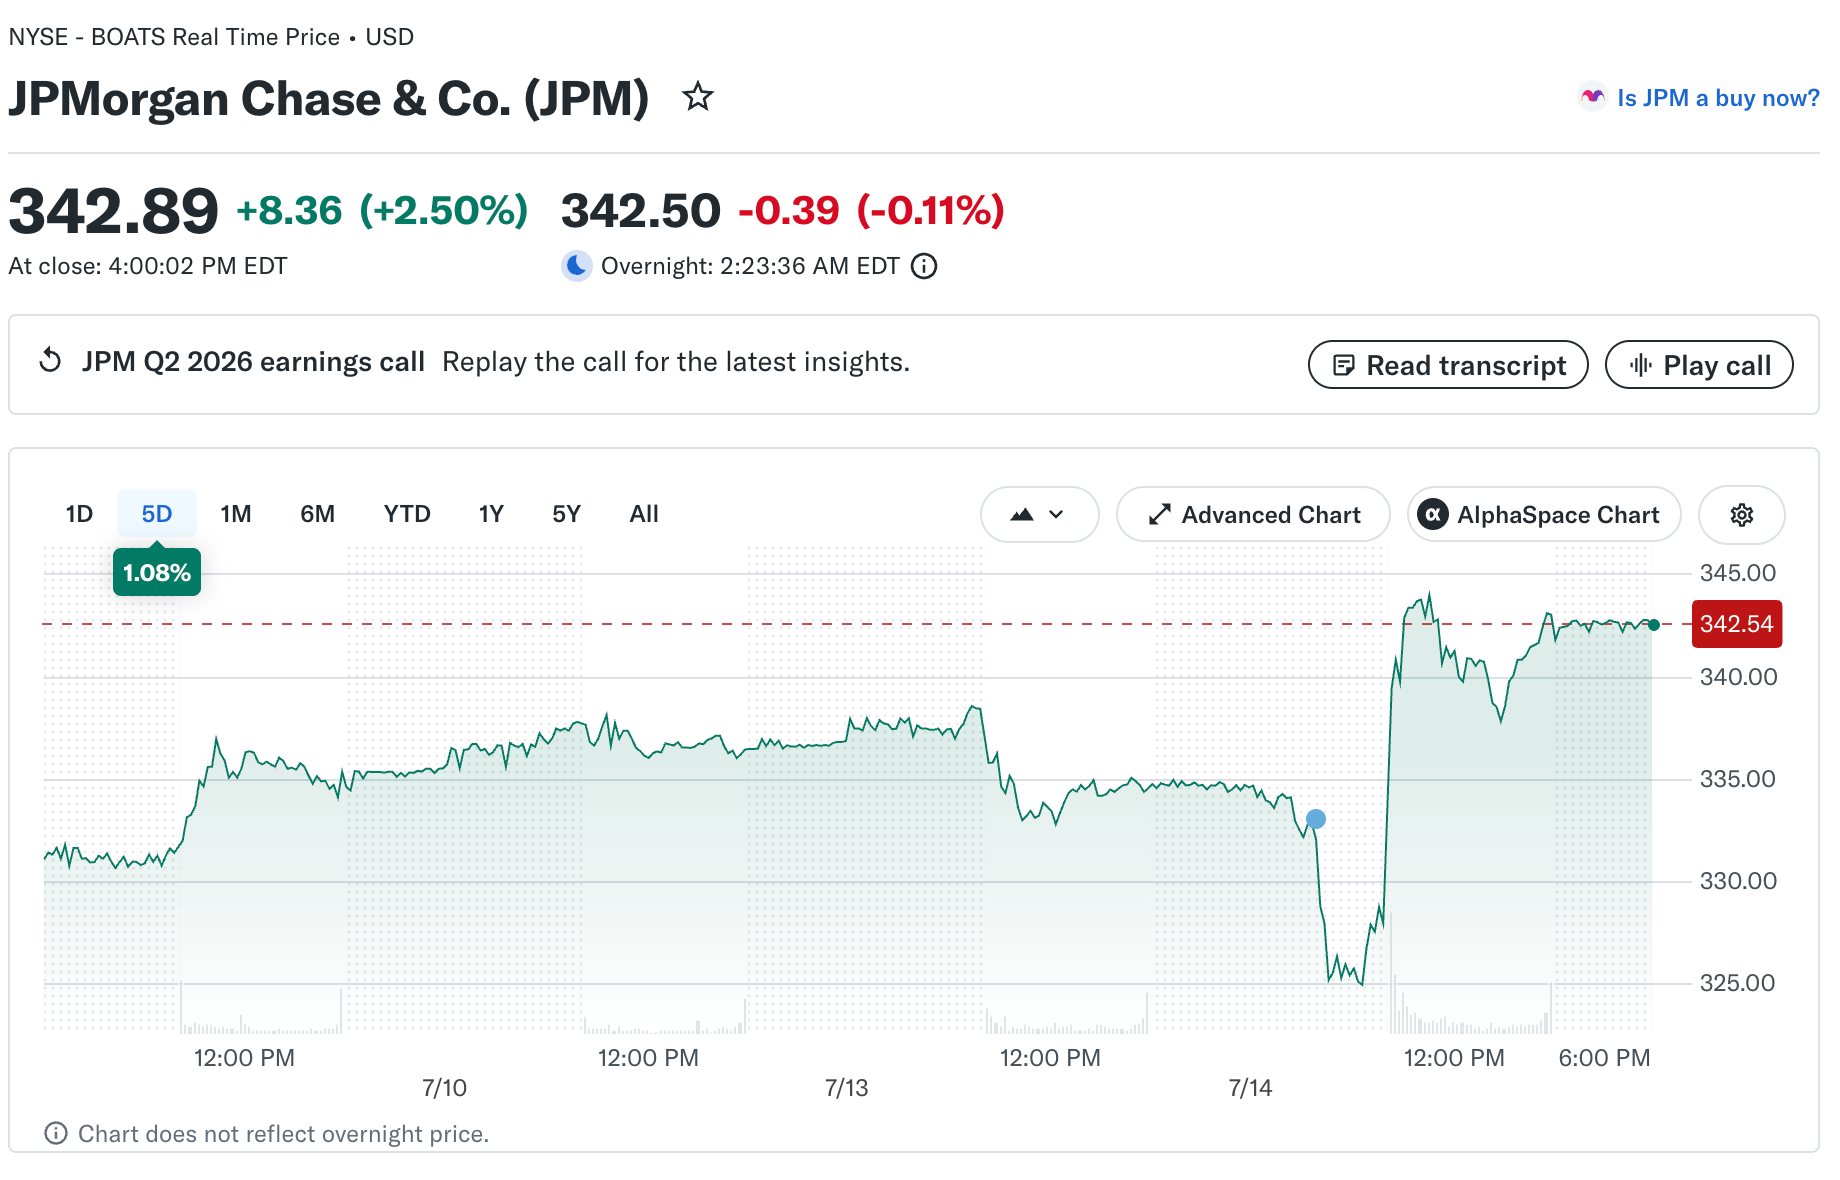Add JPM to watchlist with star icon
Image resolution: width=1840 pixels, height=1180 pixels.
click(x=698, y=97)
